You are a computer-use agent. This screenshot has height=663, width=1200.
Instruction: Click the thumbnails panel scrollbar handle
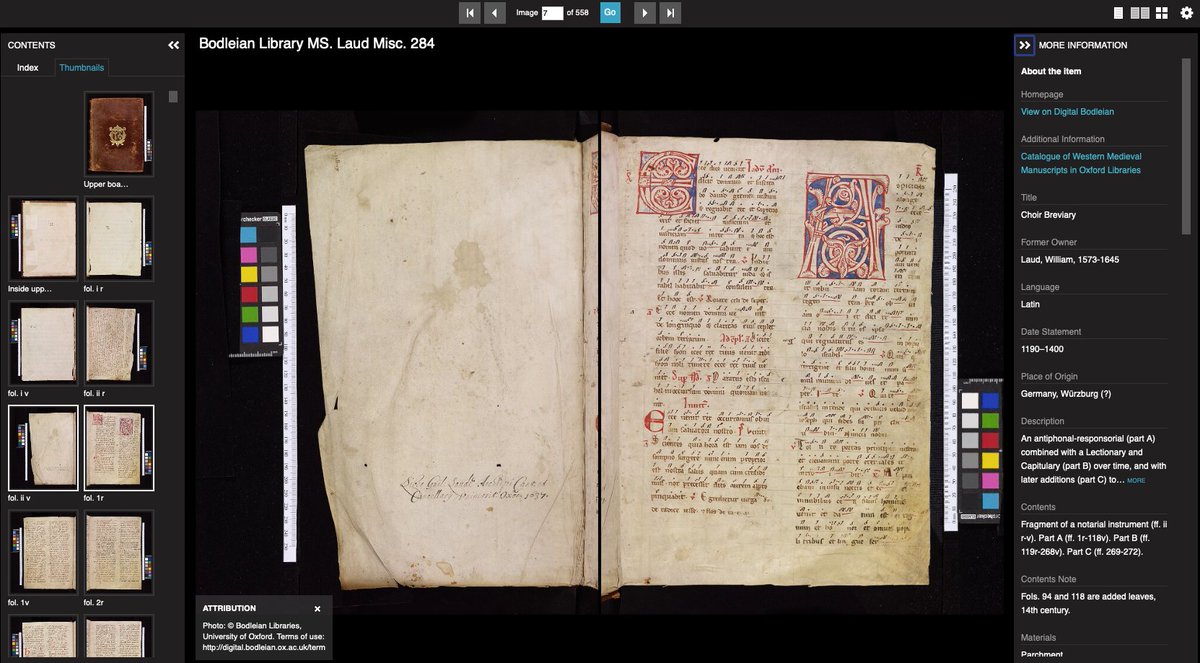[x=173, y=97]
